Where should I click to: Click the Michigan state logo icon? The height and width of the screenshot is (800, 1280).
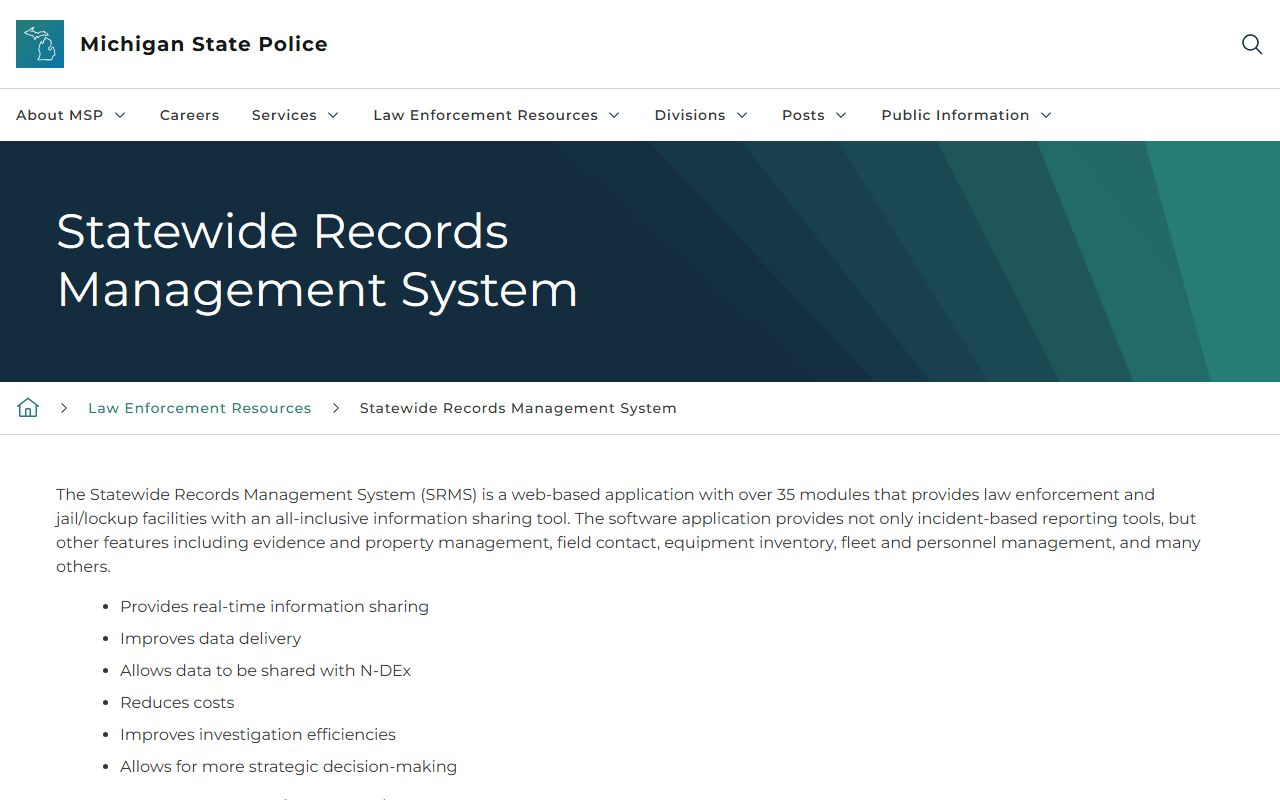point(40,44)
